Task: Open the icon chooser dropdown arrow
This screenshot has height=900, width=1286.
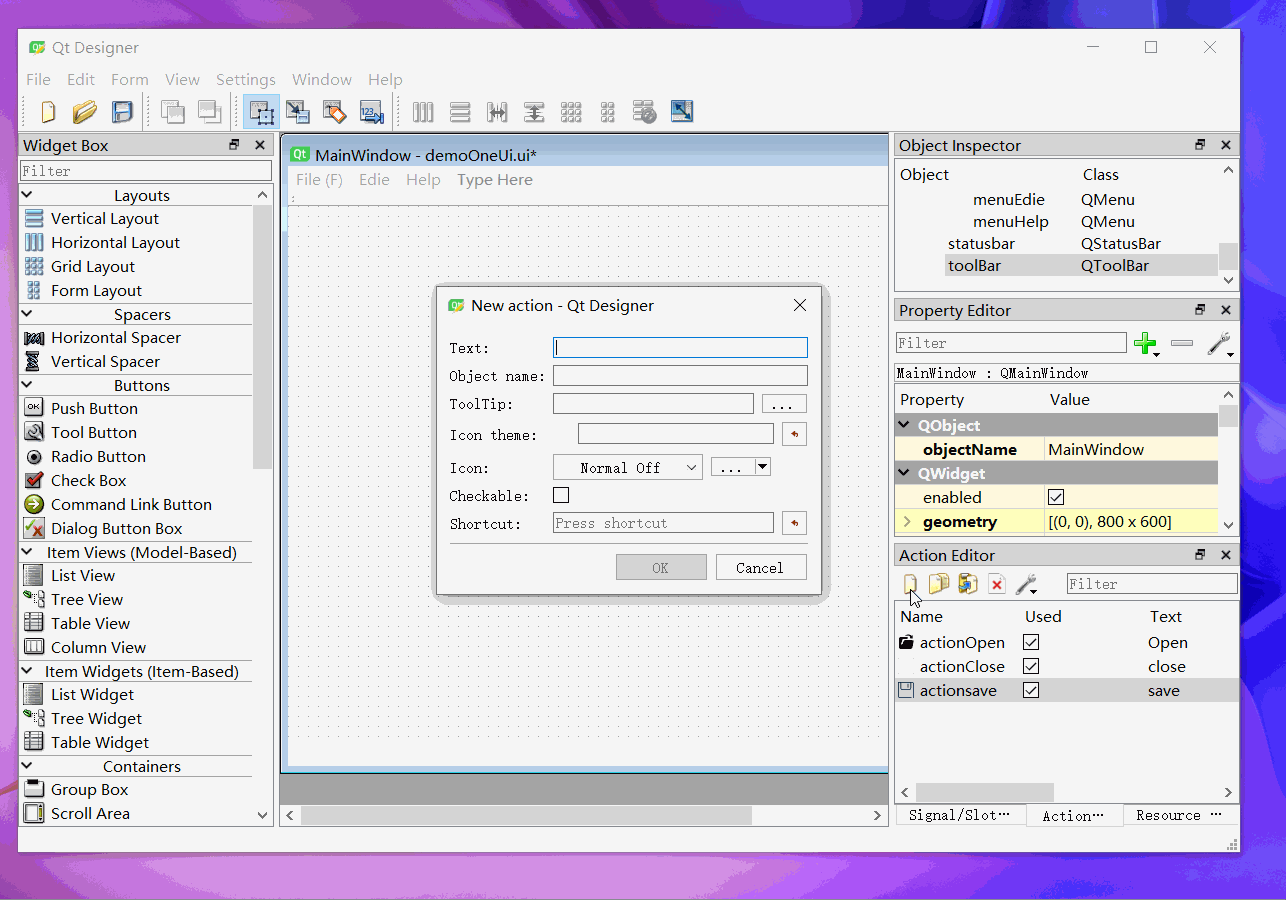Action: (x=763, y=466)
